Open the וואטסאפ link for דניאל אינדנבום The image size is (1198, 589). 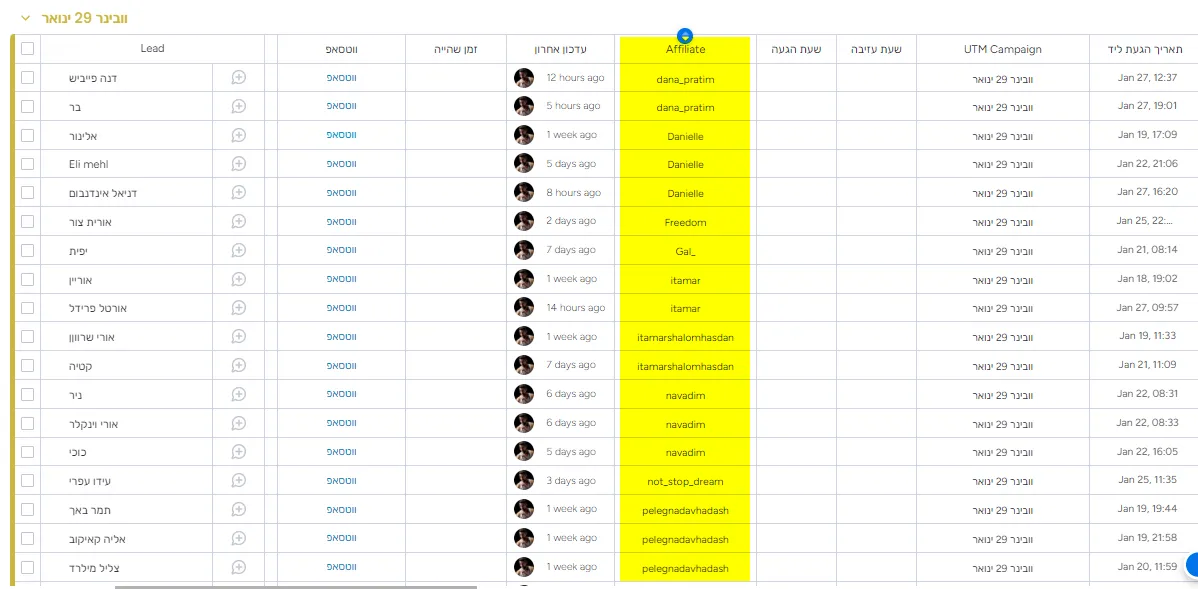tap(340, 193)
